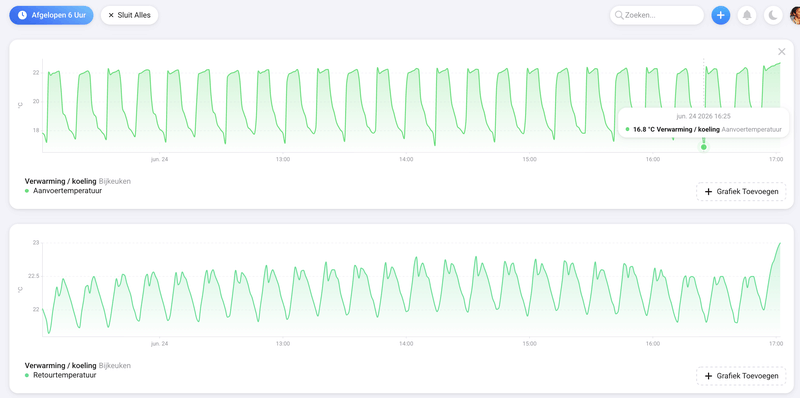Click plus icon on bottom Grafiek Toevoegen

point(708,376)
